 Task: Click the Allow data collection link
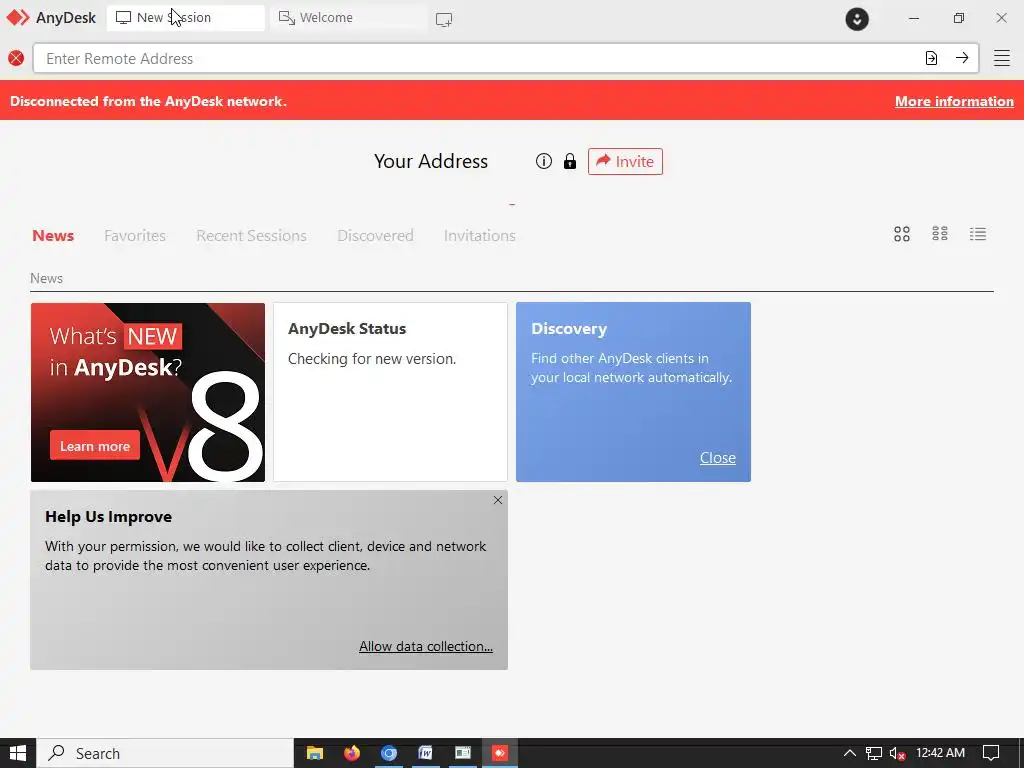click(426, 647)
